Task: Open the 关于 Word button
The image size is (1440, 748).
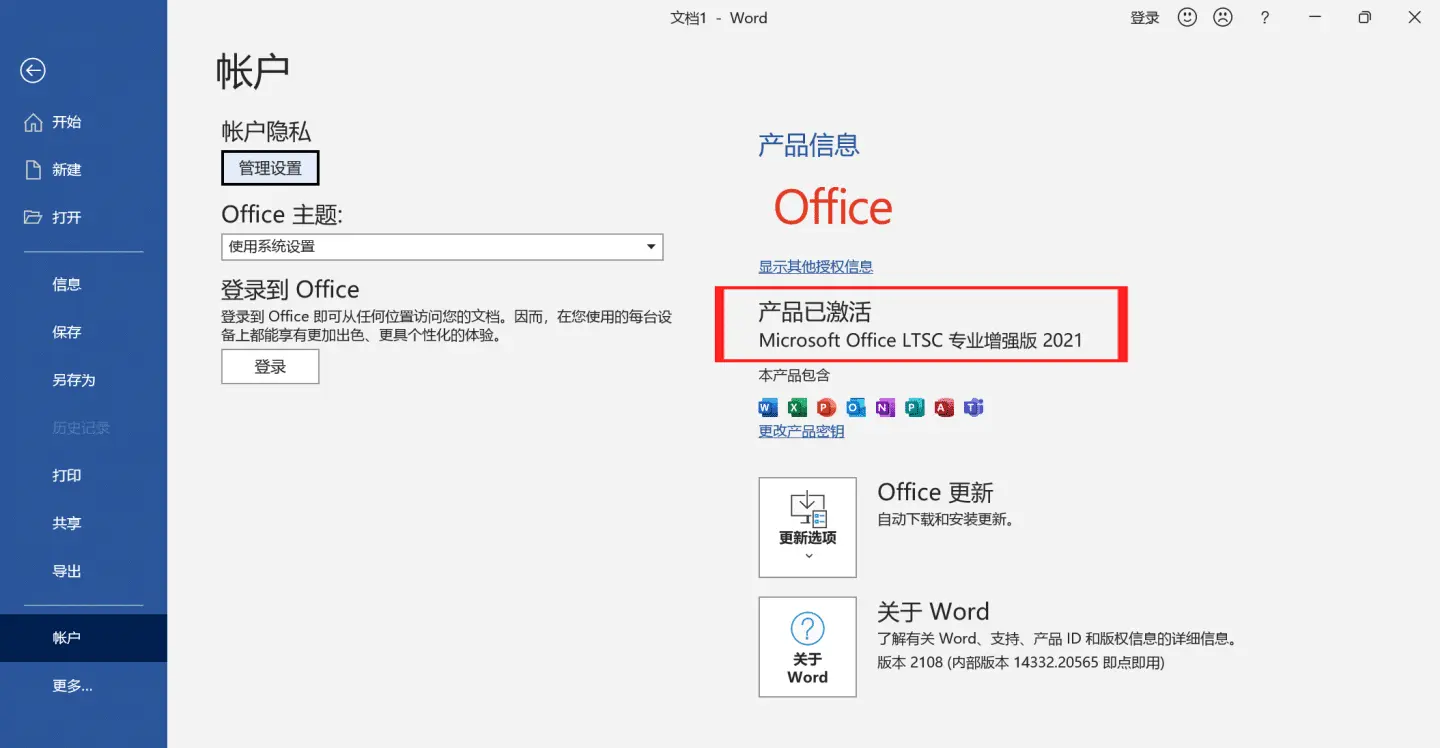Action: click(807, 647)
